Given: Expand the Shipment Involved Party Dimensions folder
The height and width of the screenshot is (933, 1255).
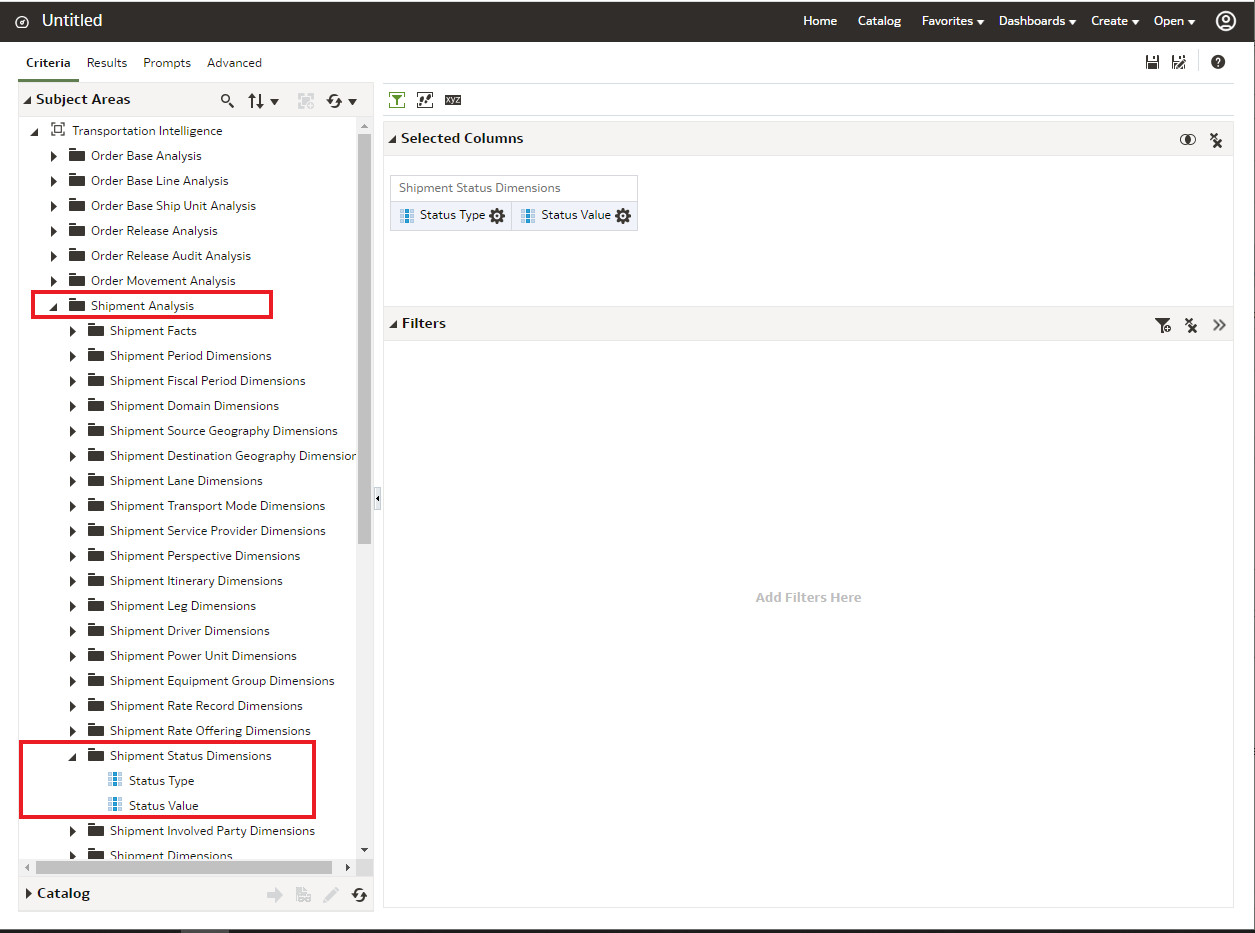Looking at the screenshot, I should 73,831.
